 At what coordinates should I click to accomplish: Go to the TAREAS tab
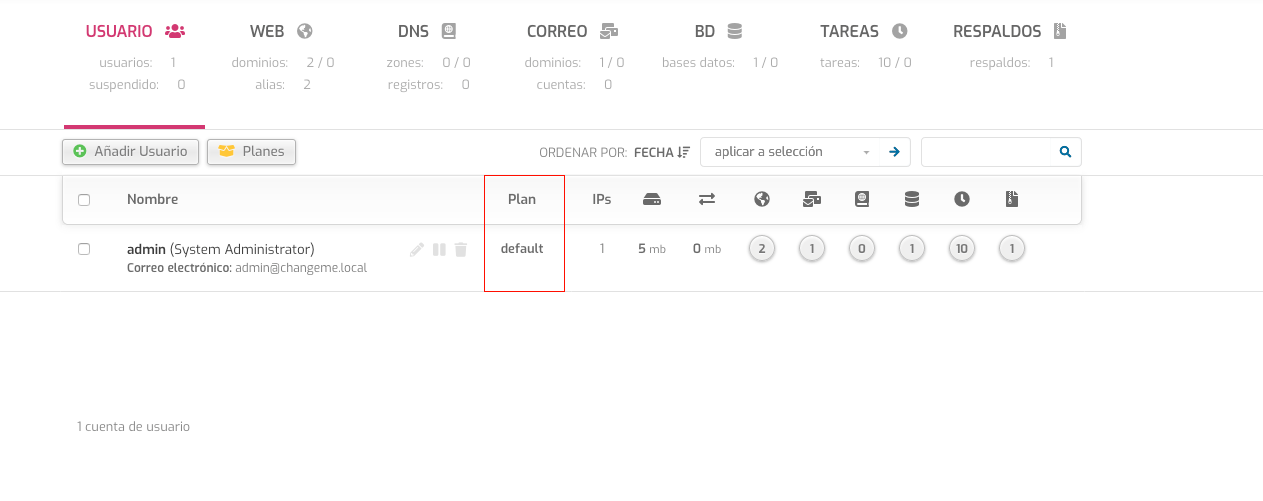pyautogui.click(x=864, y=31)
